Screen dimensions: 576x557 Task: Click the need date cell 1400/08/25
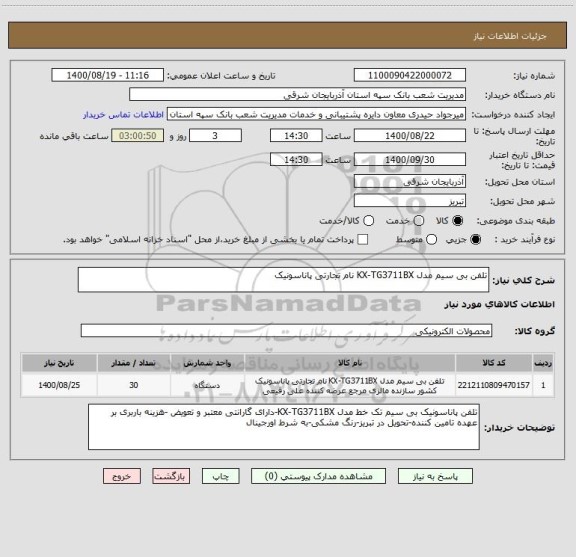point(59,385)
